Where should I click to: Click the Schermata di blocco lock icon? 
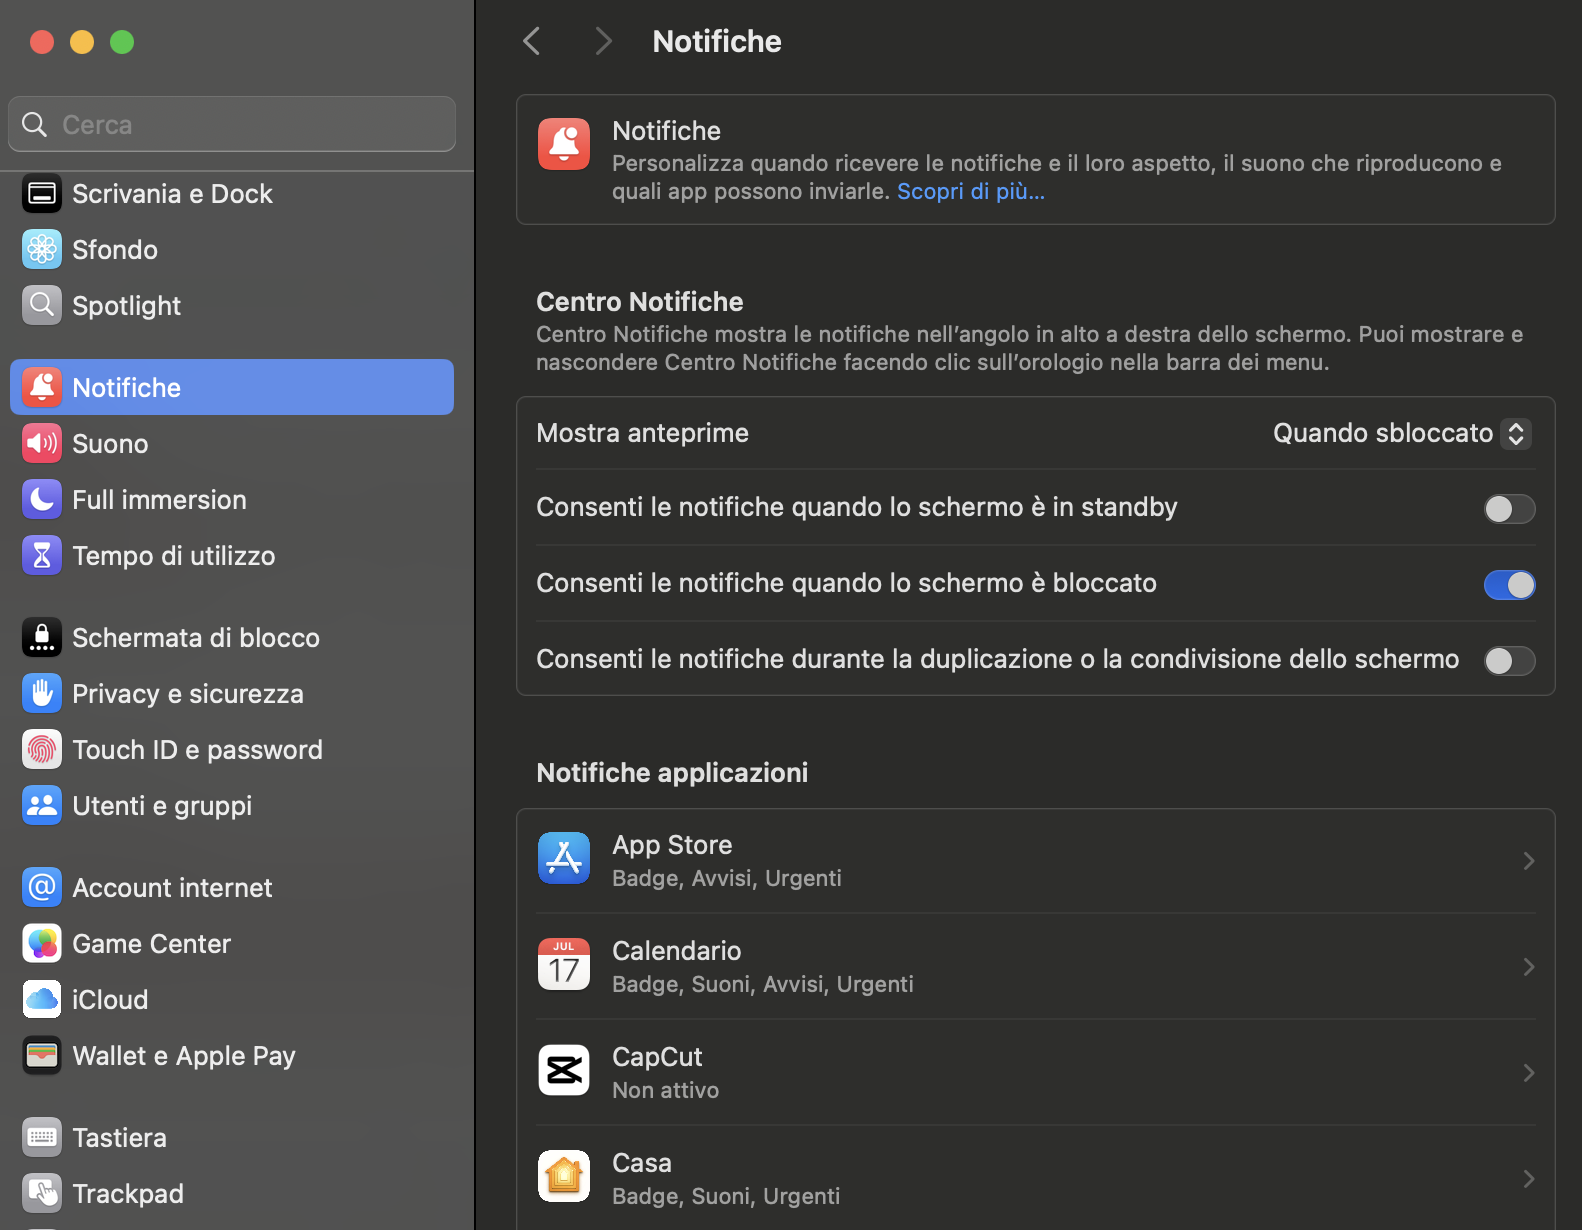coord(42,638)
